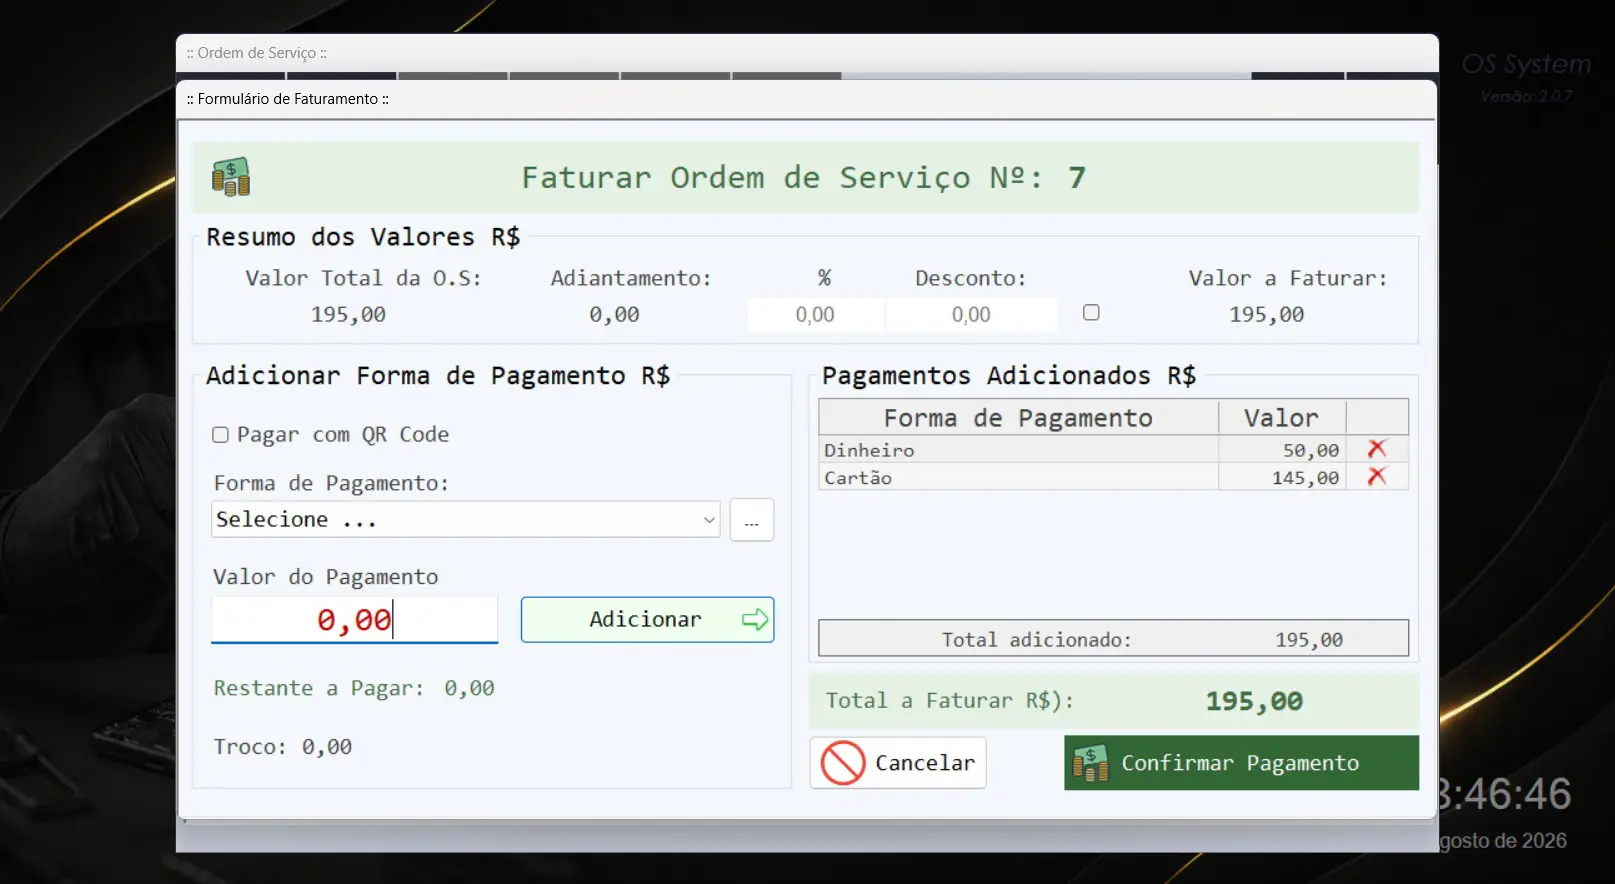Select the Dinheiro row in payments table
The height and width of the screenshot is (884, 1615).
click(x=1113, y=450)
